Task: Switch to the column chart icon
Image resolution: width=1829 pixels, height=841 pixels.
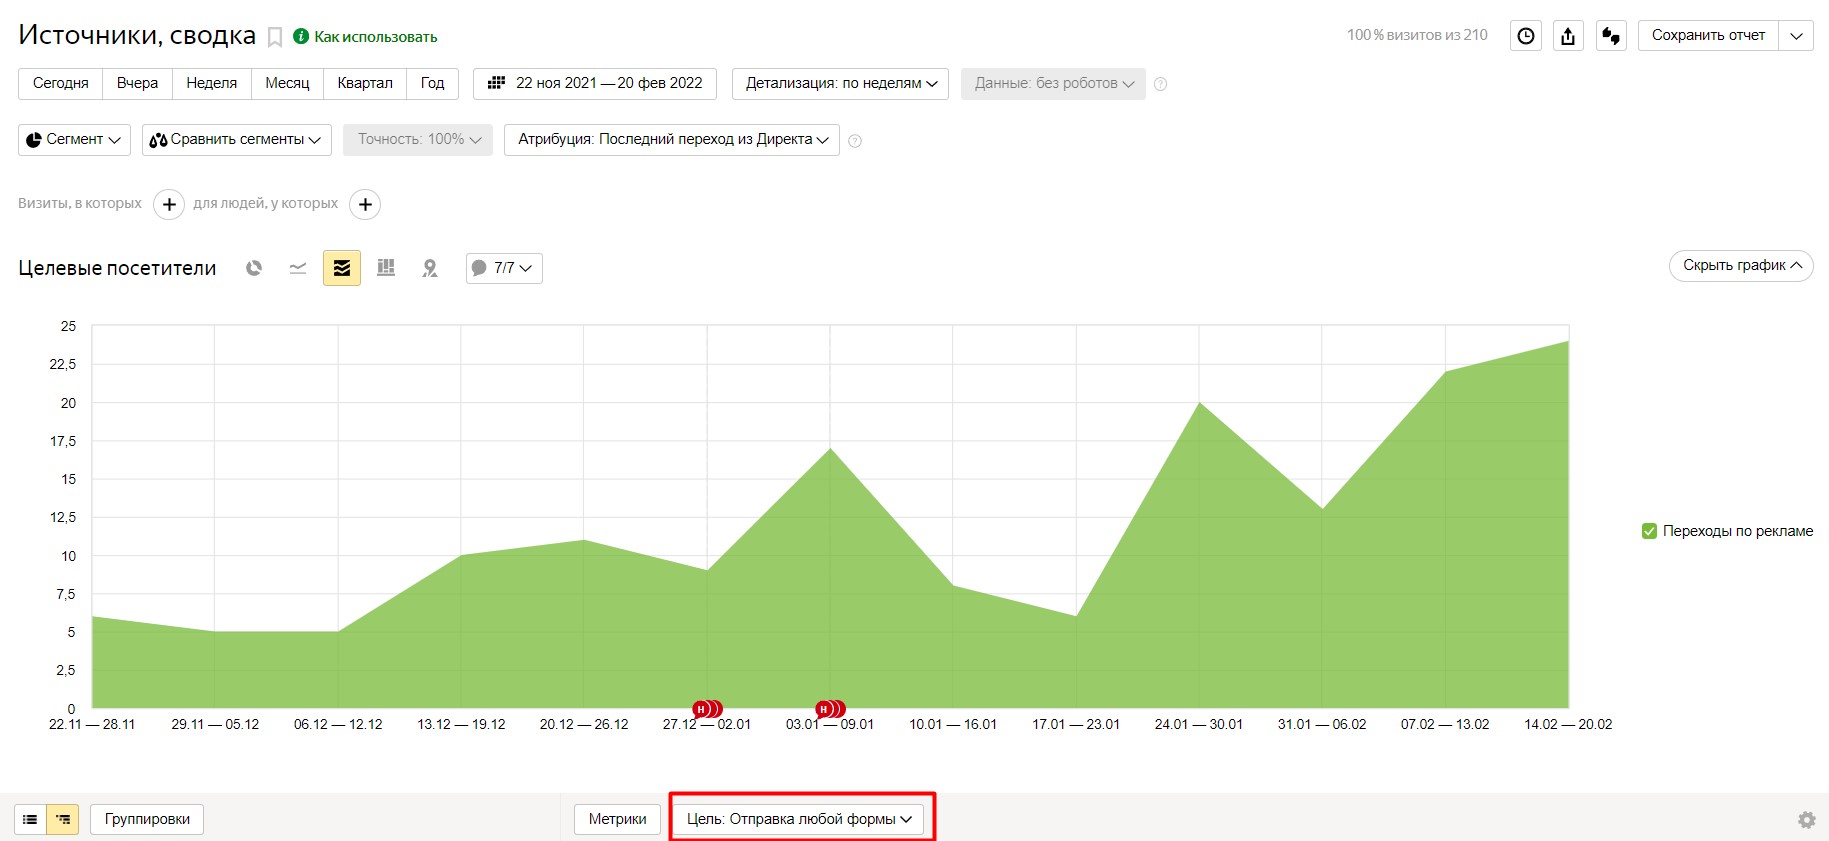Action: 386,268
